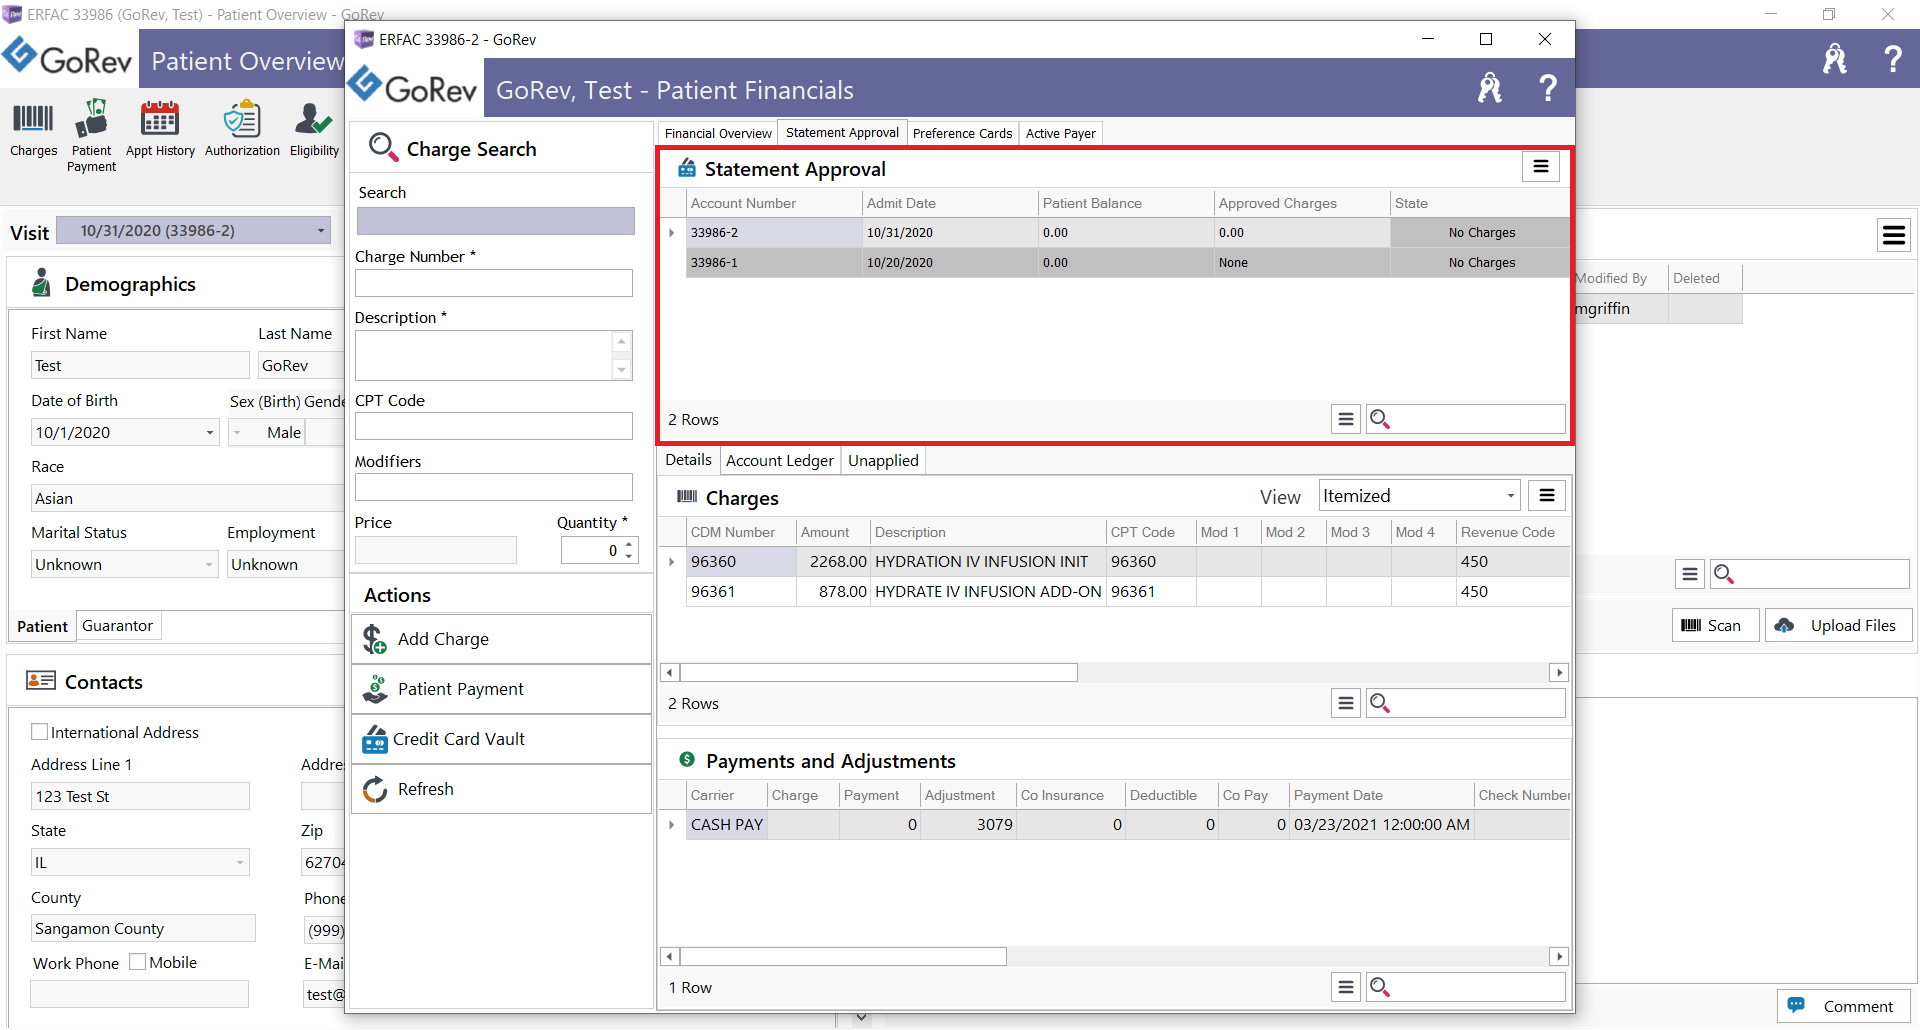Switch to Guarantor tab
This screenshot has width=1920, height=1030.
click(117, 625)
